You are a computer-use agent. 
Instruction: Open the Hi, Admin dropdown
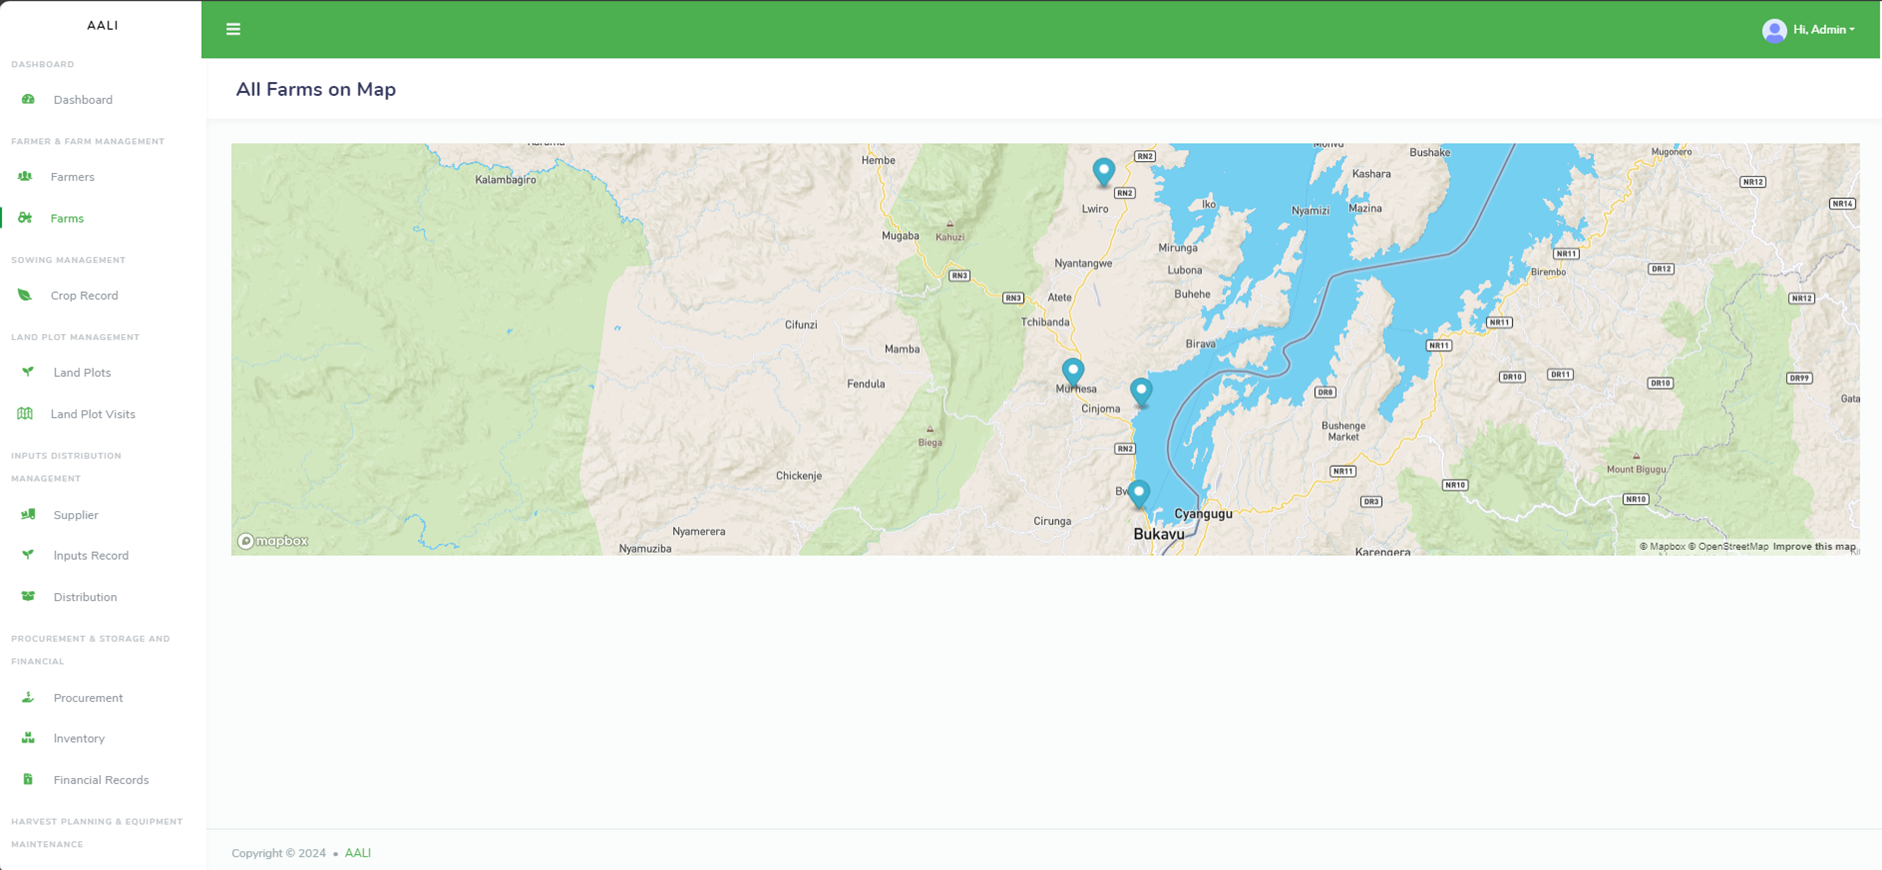[x=1823, y=30]
